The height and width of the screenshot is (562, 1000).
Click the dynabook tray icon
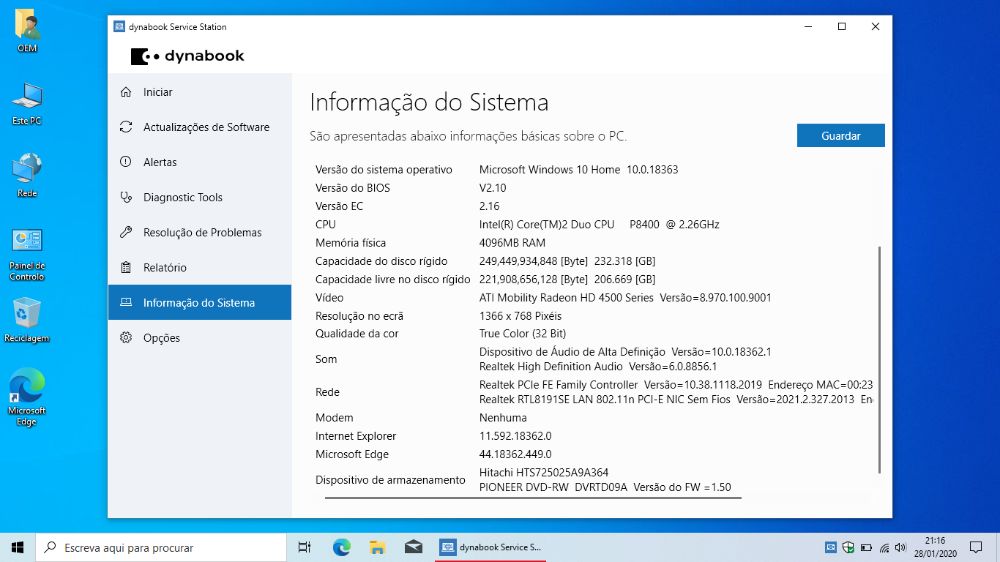830,547
